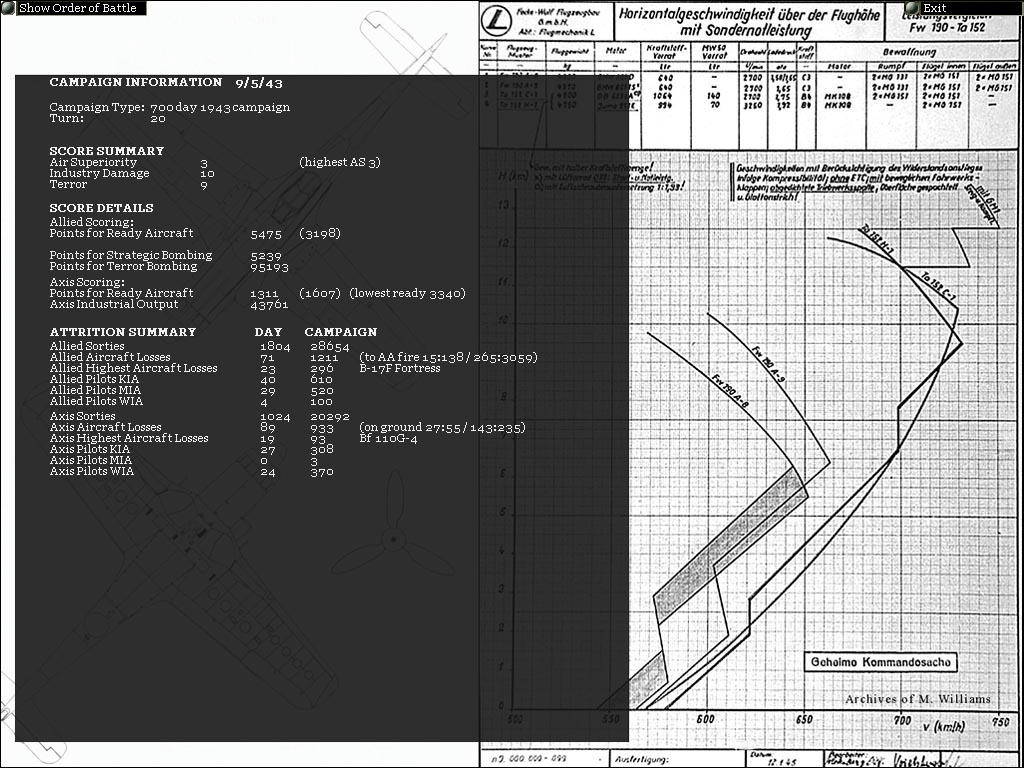
Task: Click the round bullet beside Exit
Action: [x=912, y=8]
